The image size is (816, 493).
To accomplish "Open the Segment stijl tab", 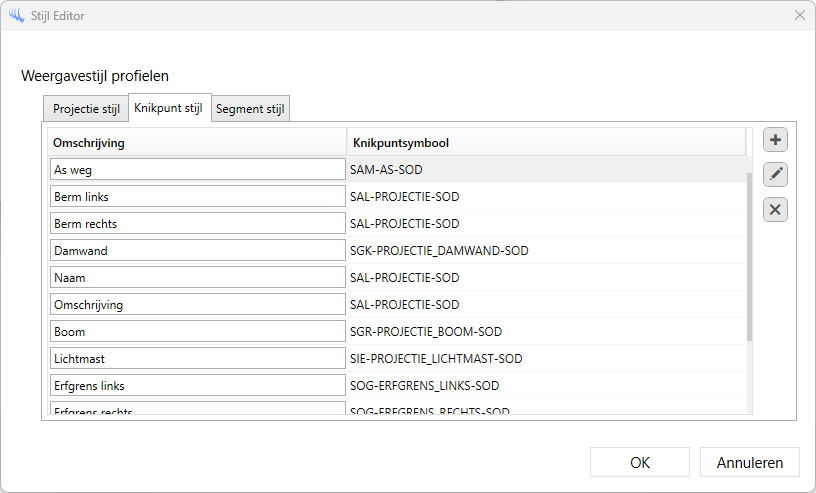I will [250, 109].
